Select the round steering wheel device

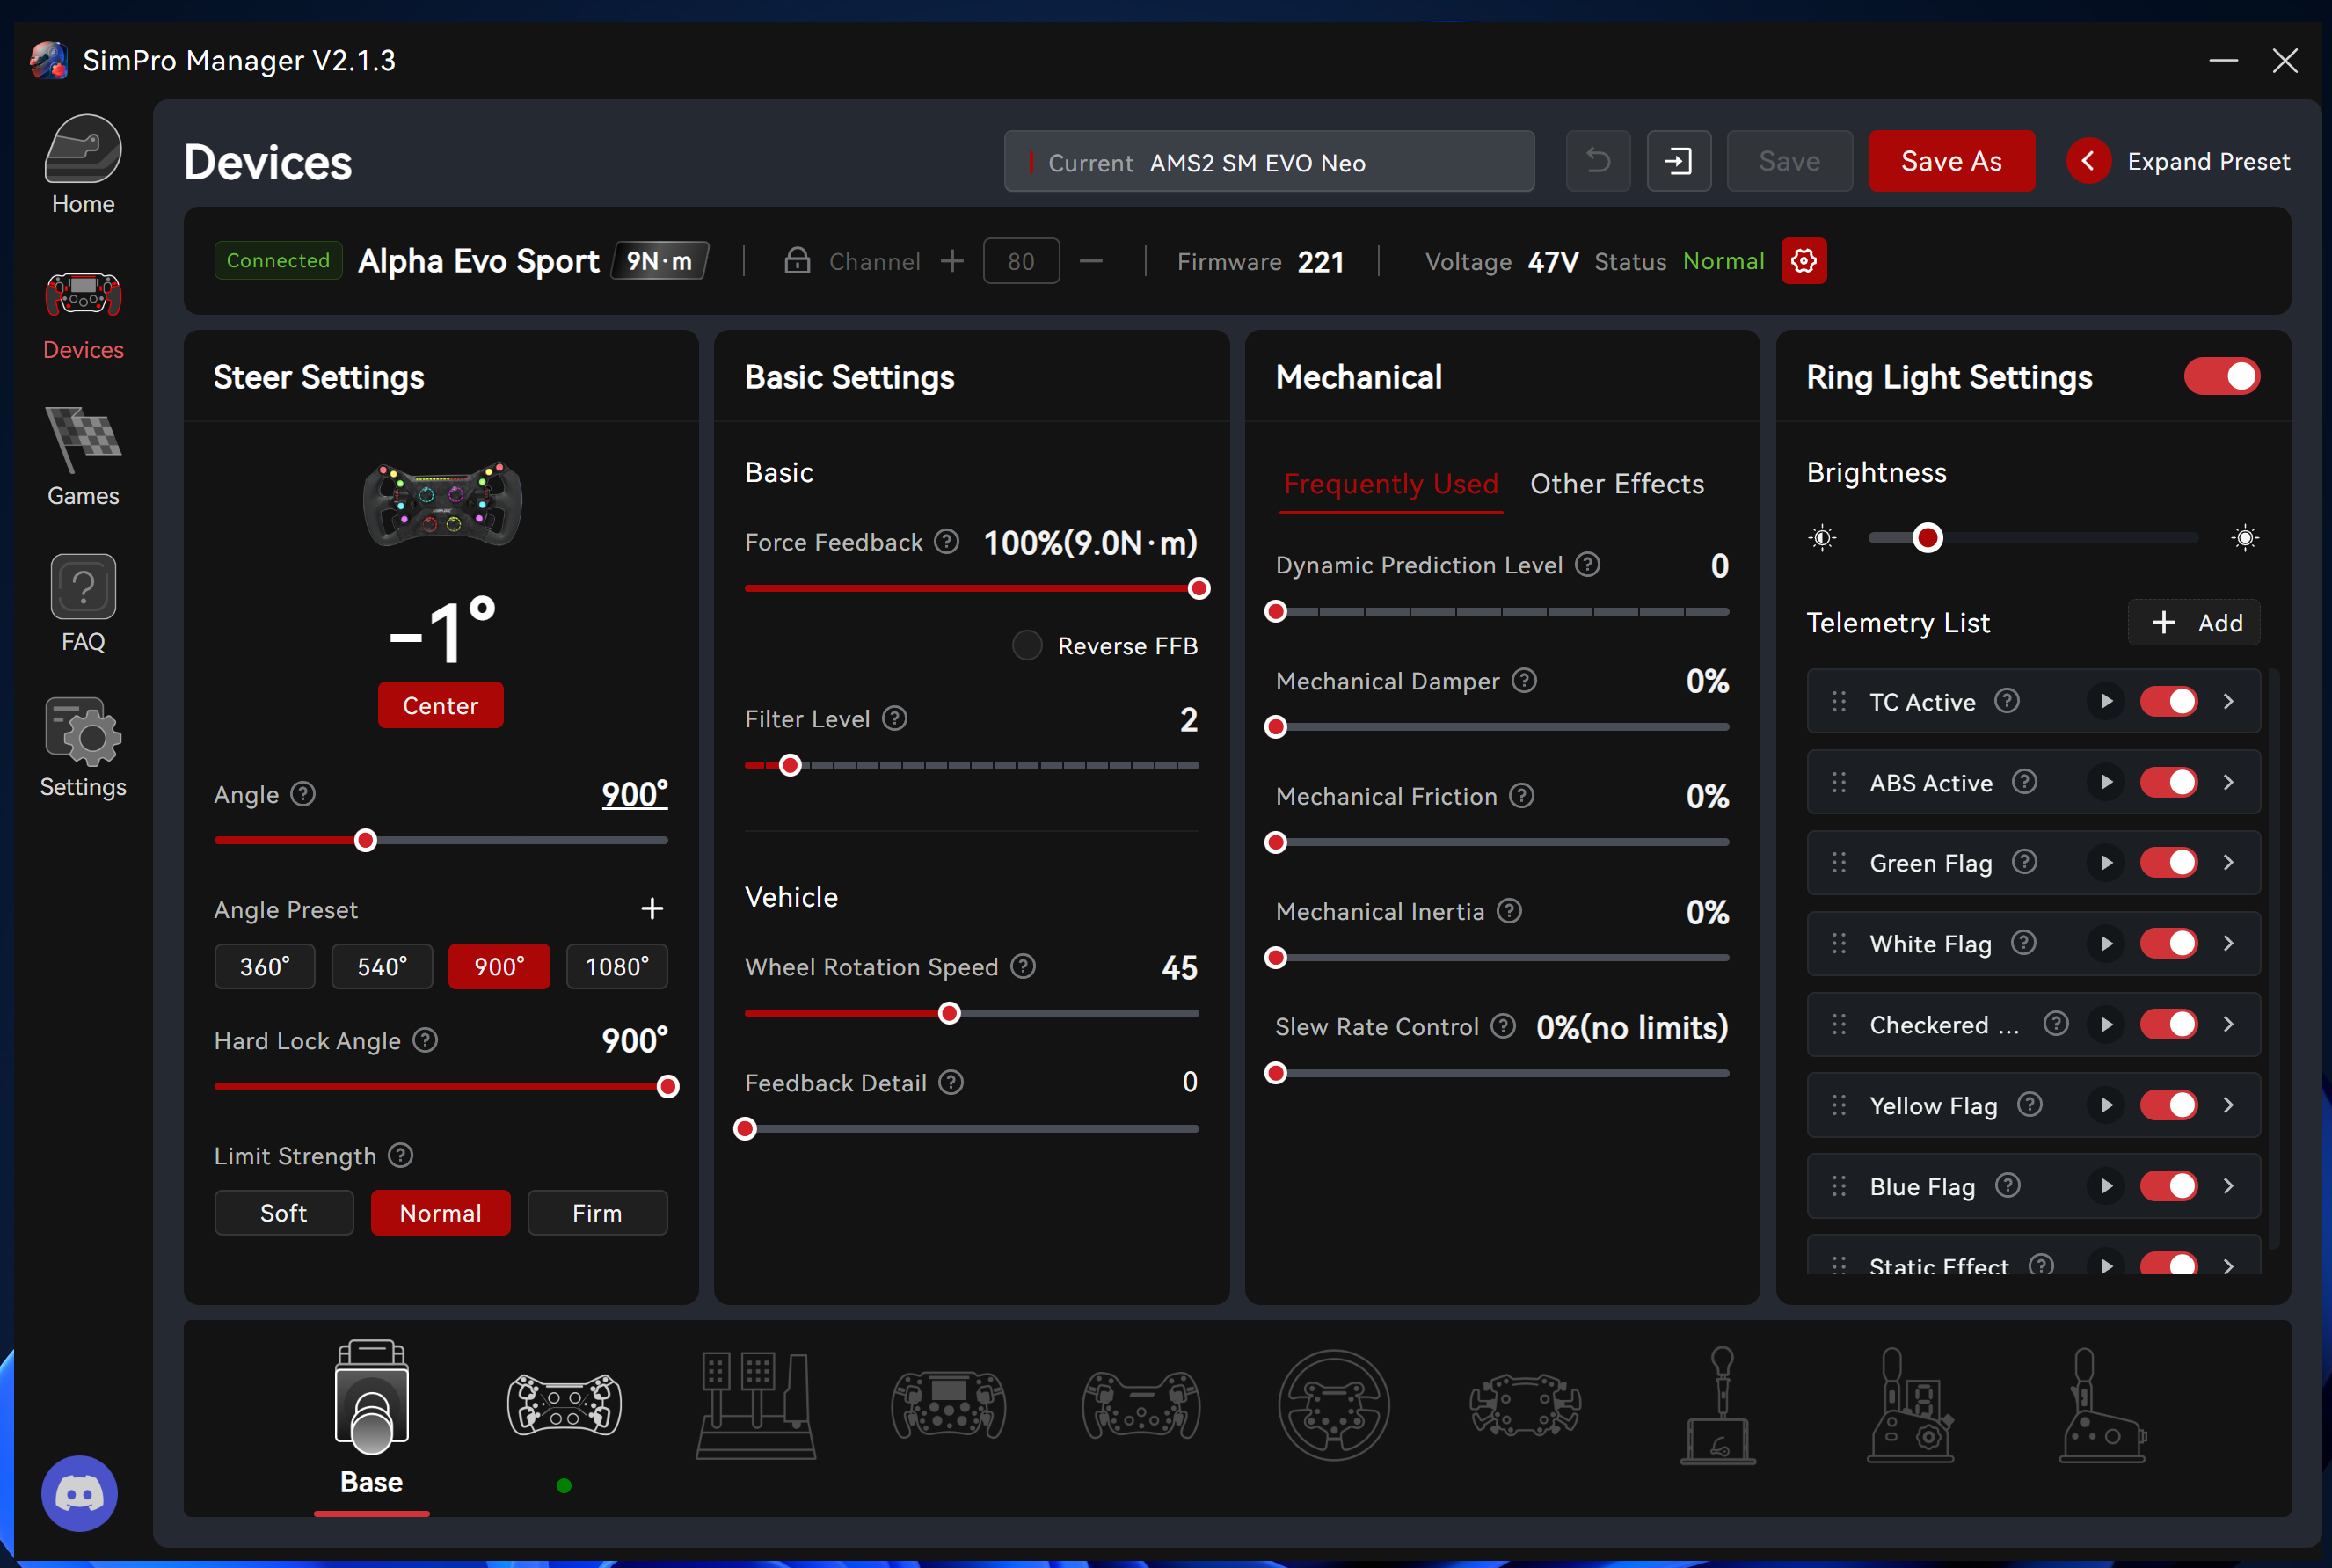[1333, 1405]
